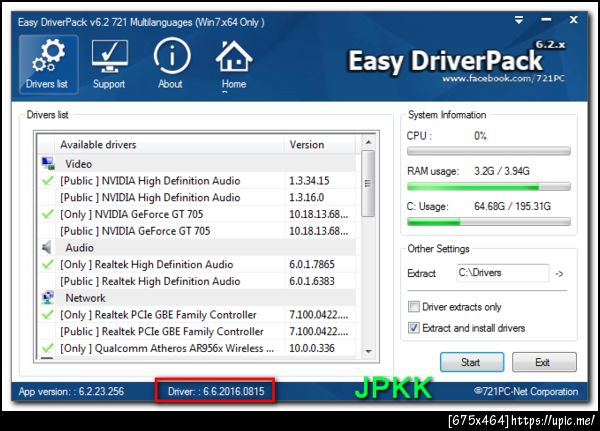Click the Video category monitor icon
This screenshot has width=600, height=431.
[48, 163]
